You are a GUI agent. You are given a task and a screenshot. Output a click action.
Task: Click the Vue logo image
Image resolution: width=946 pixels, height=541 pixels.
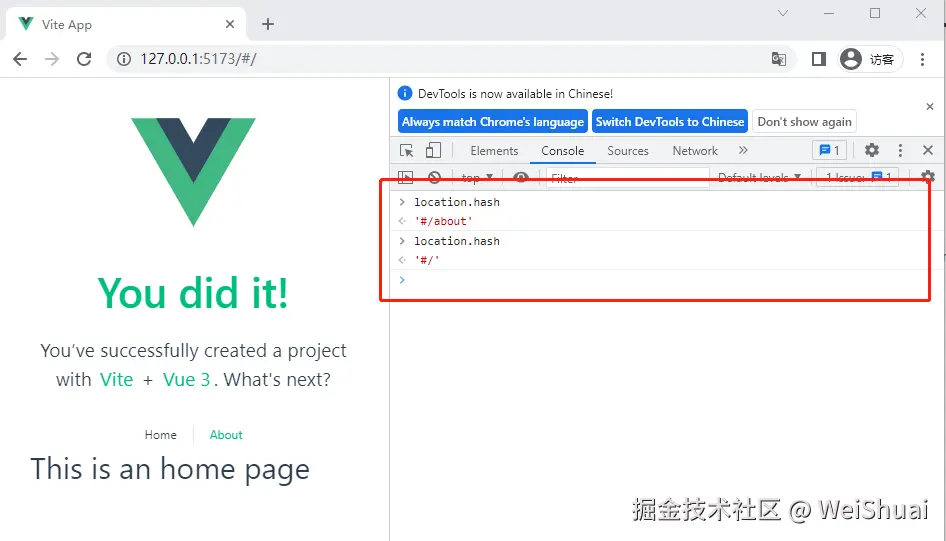194,172
